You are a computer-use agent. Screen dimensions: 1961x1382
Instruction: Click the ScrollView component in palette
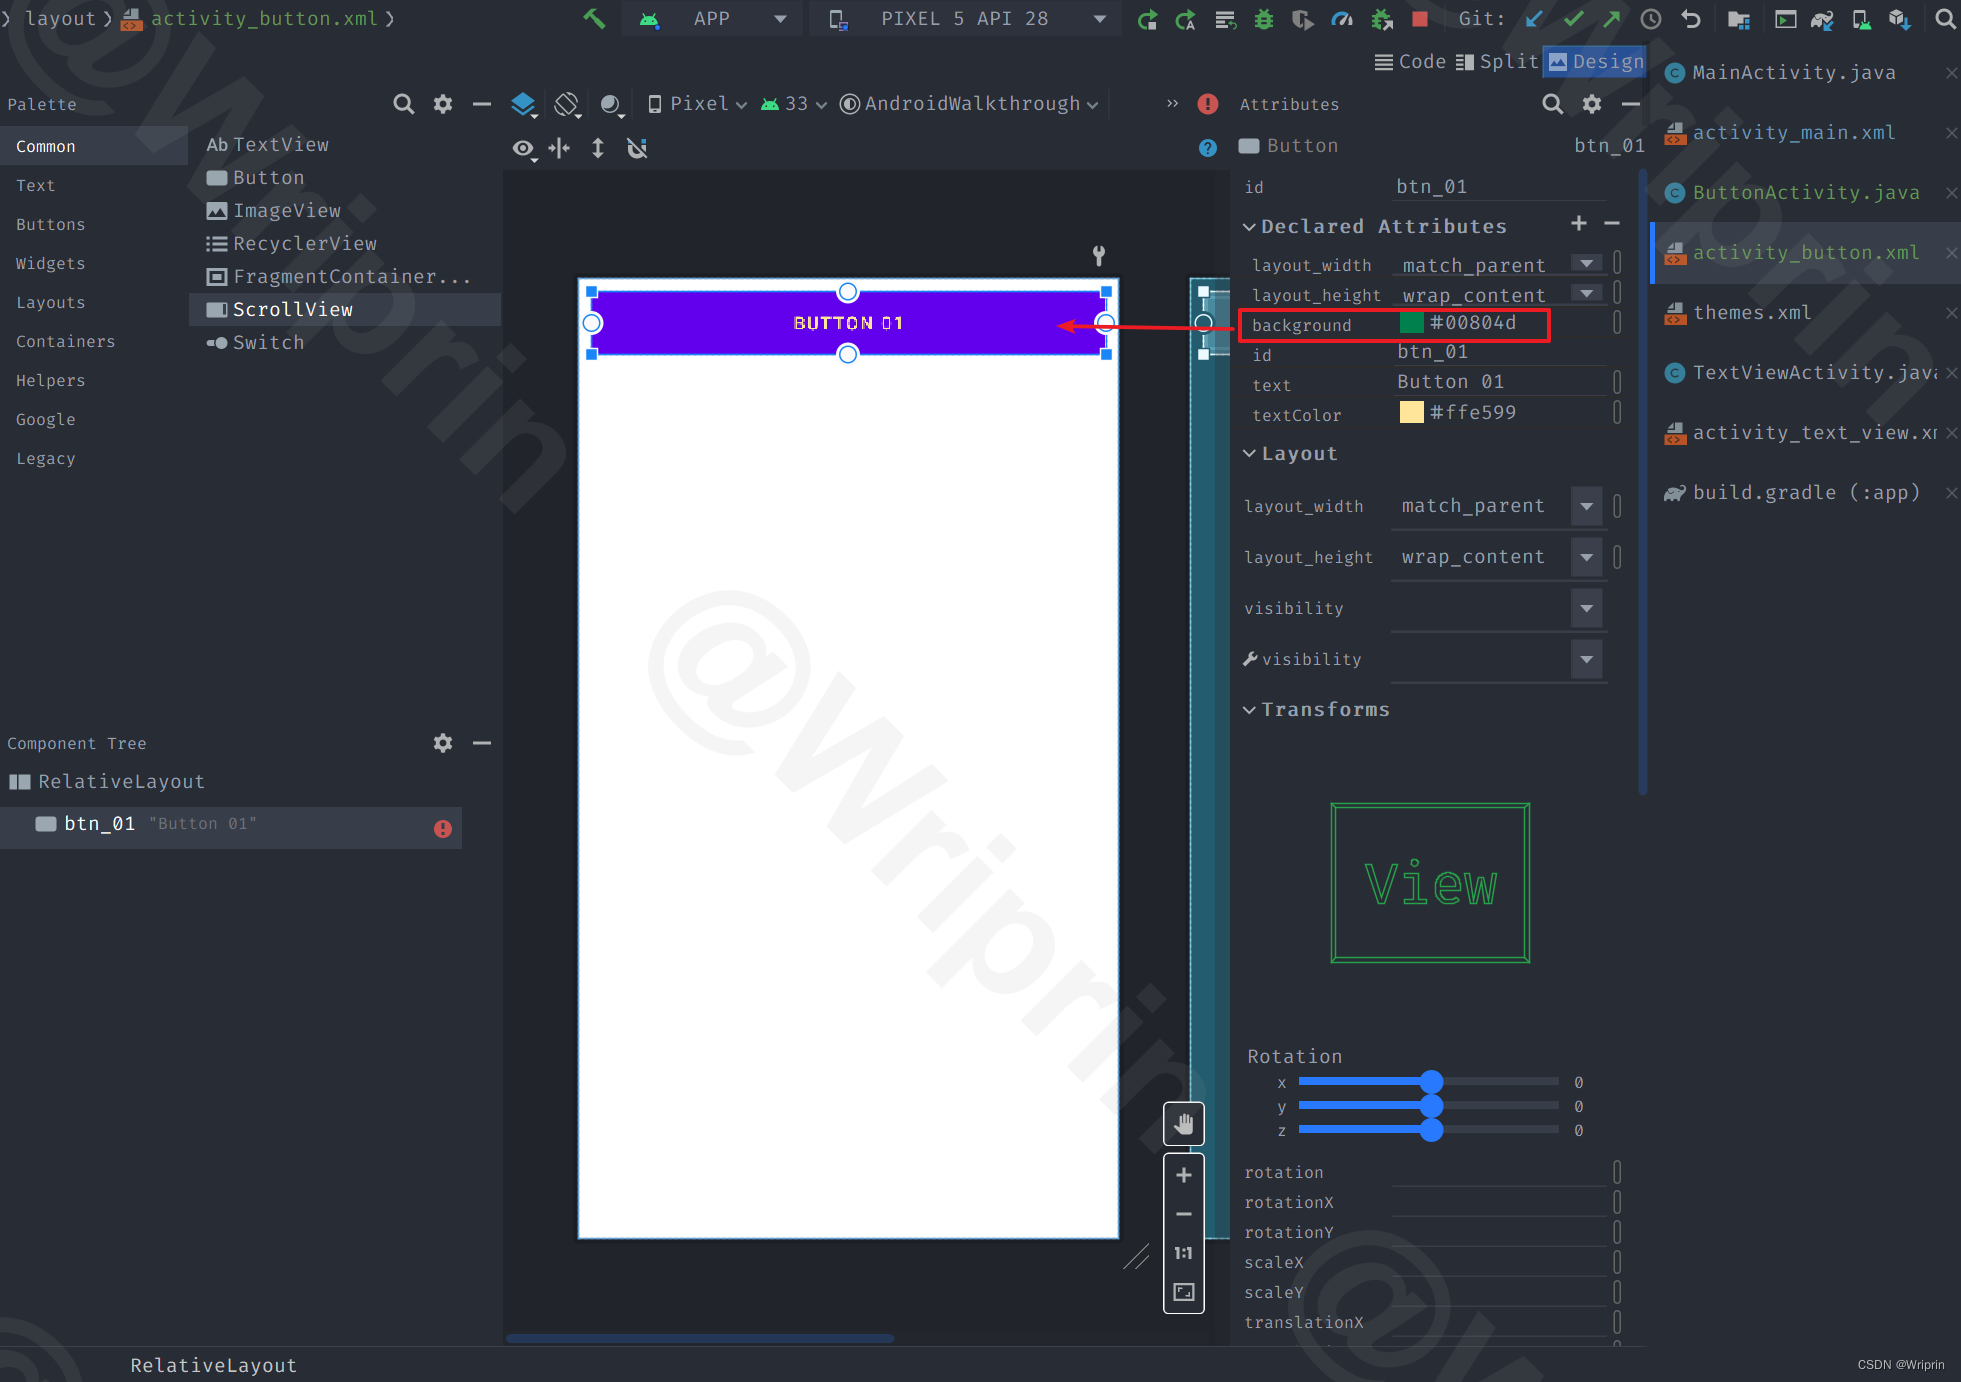tap(293, 308)
